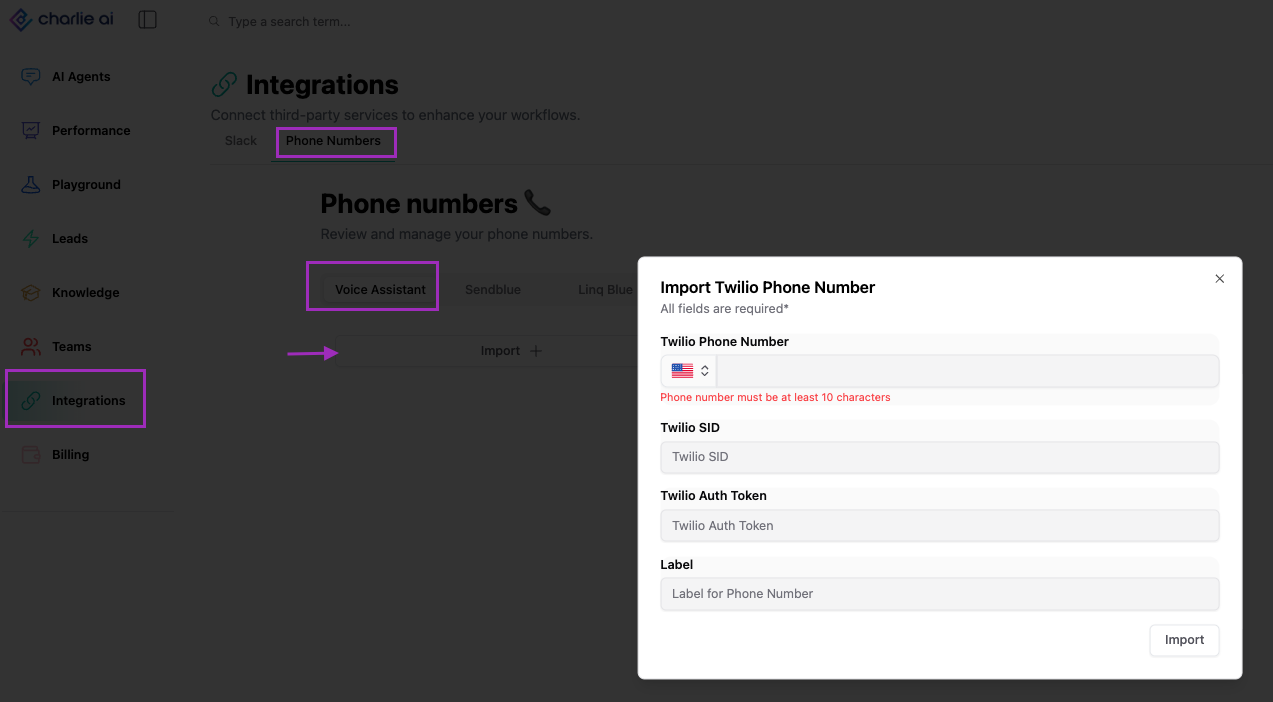Click the 'All fields are required*' text
1273x702 pixels.
[x=725, y=309]
